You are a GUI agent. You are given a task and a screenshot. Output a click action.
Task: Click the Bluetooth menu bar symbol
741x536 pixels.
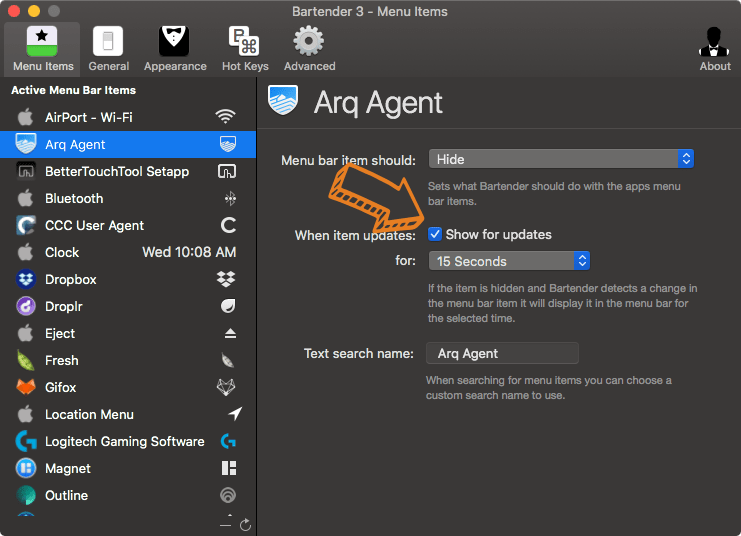pos(230,199)
